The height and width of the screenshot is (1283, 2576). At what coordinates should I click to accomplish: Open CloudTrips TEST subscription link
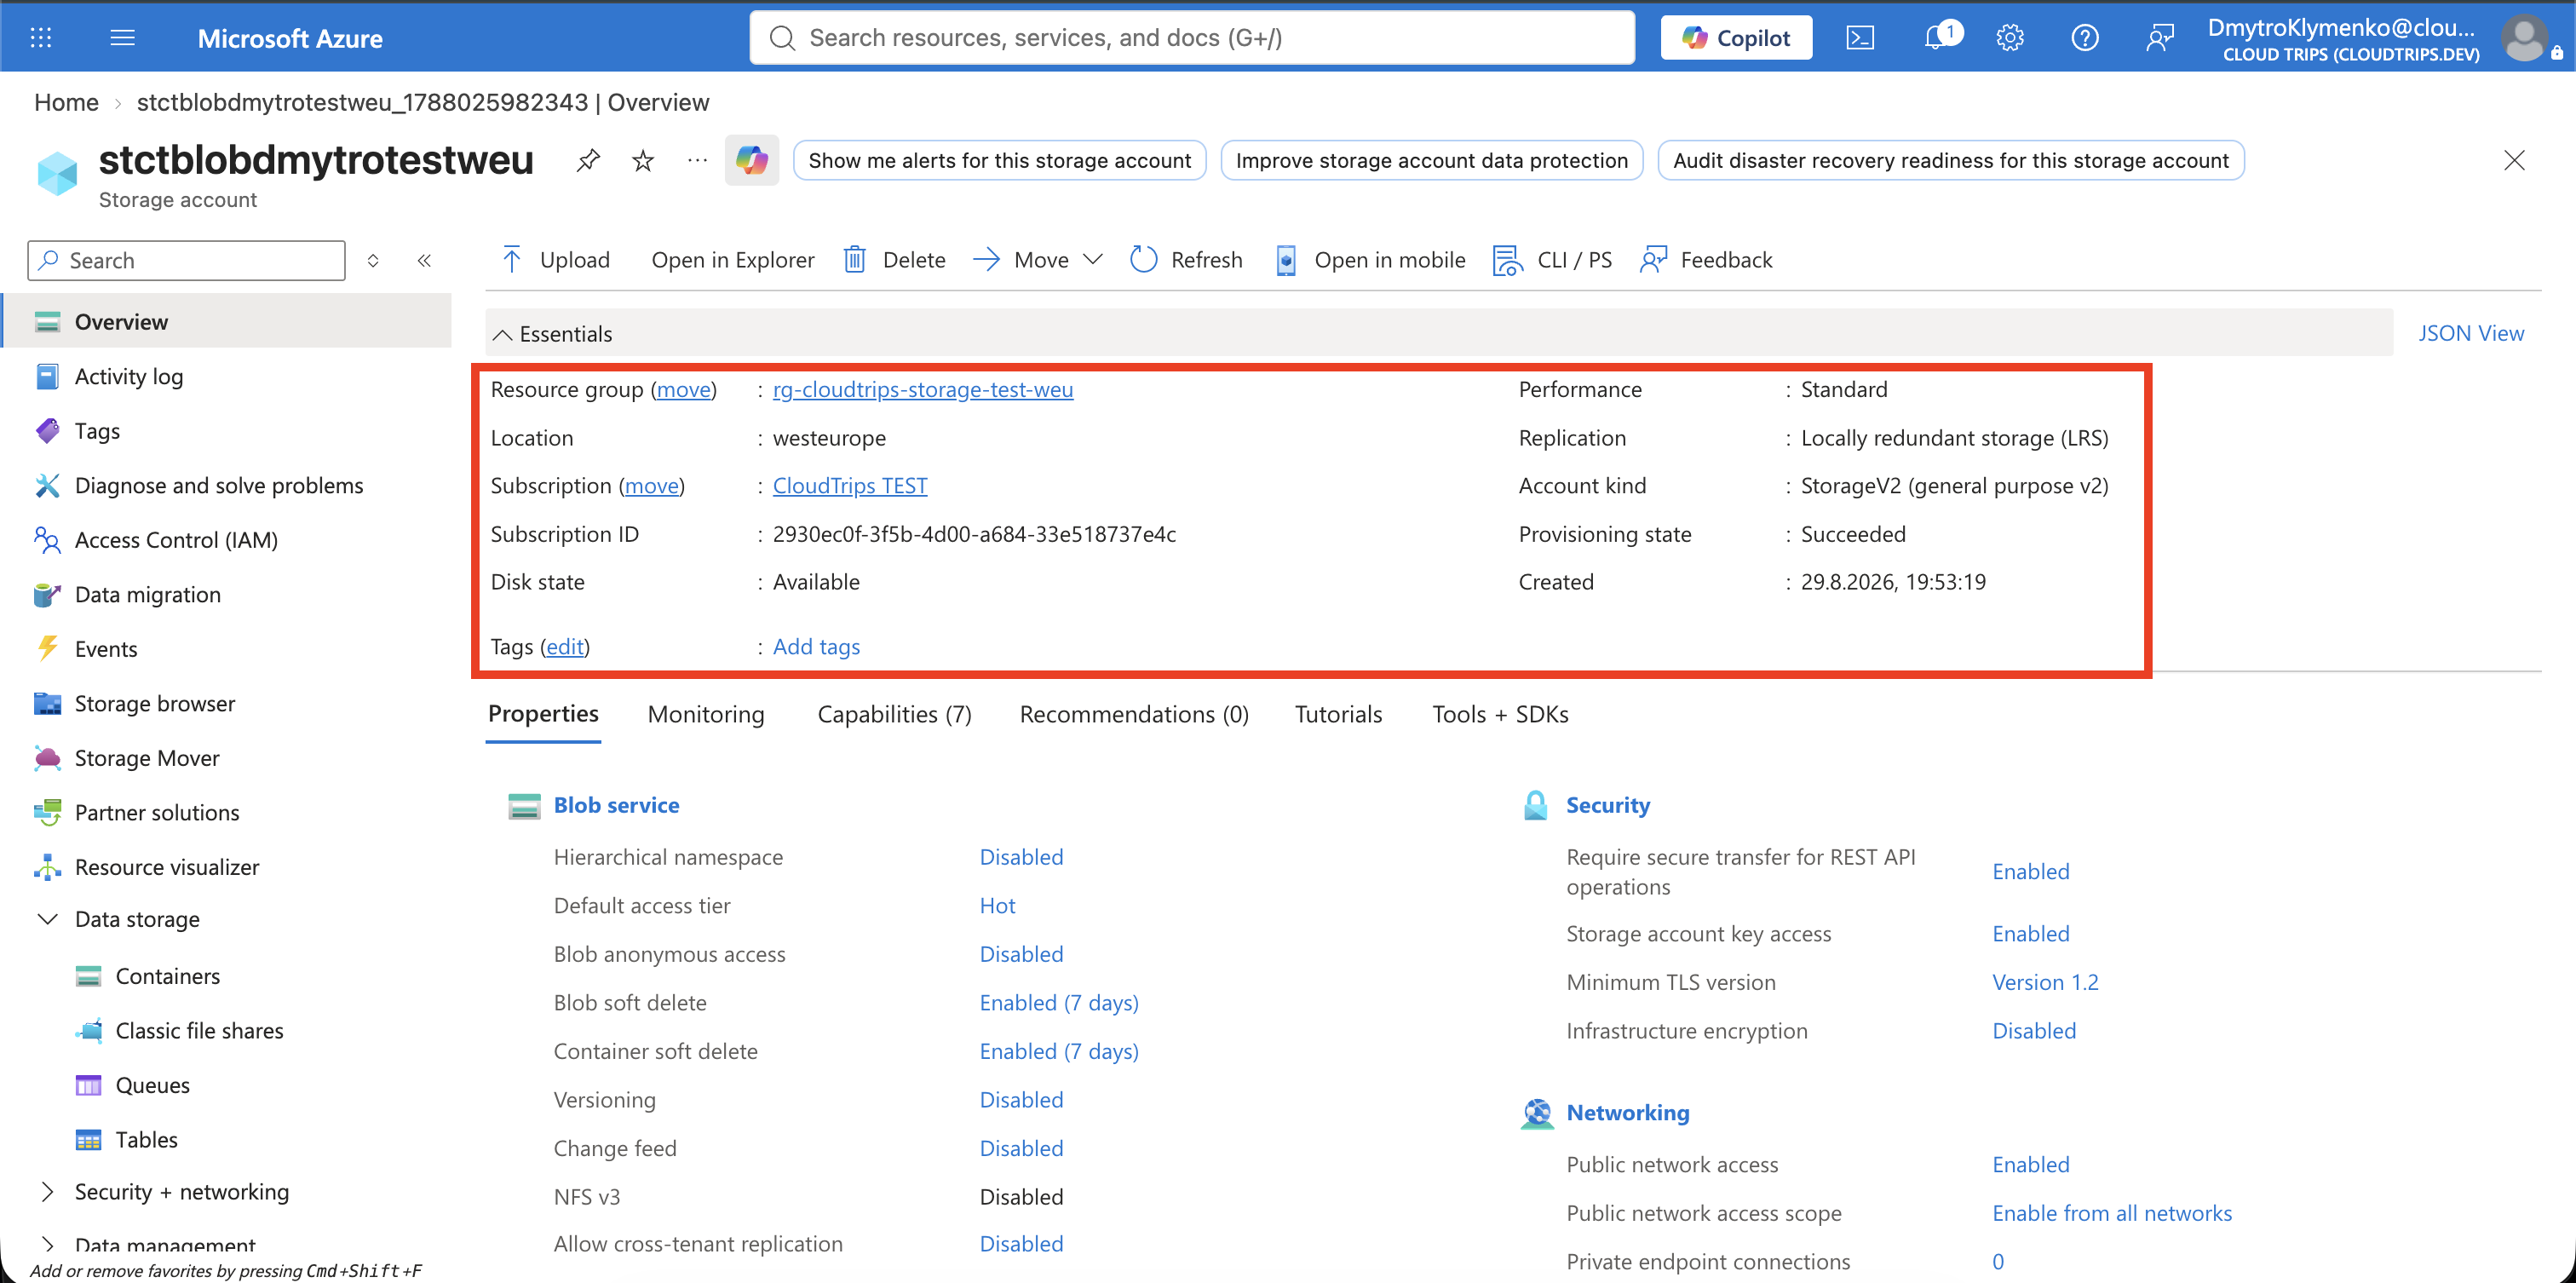pyautogui.click(x=850, y=485)
